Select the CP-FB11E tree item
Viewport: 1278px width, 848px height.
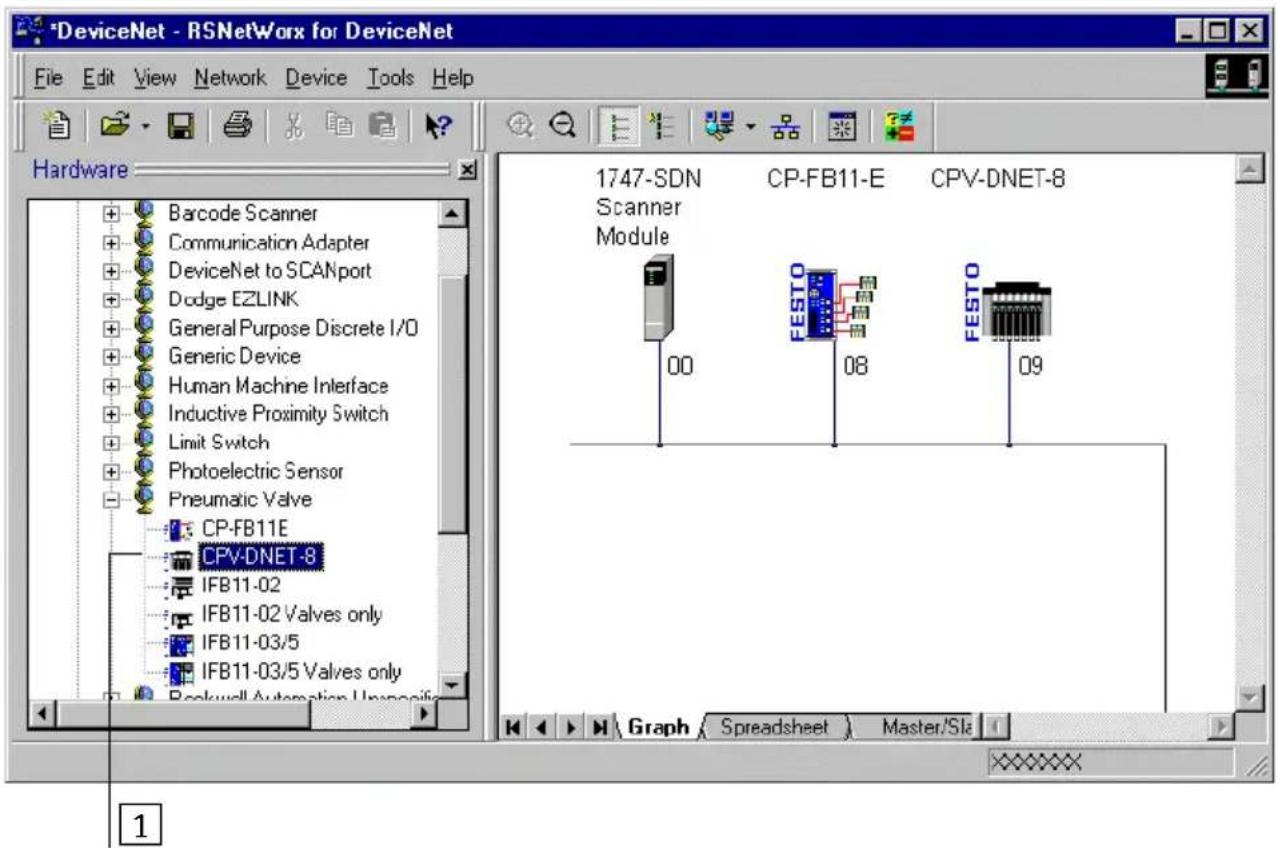[247, 527]
